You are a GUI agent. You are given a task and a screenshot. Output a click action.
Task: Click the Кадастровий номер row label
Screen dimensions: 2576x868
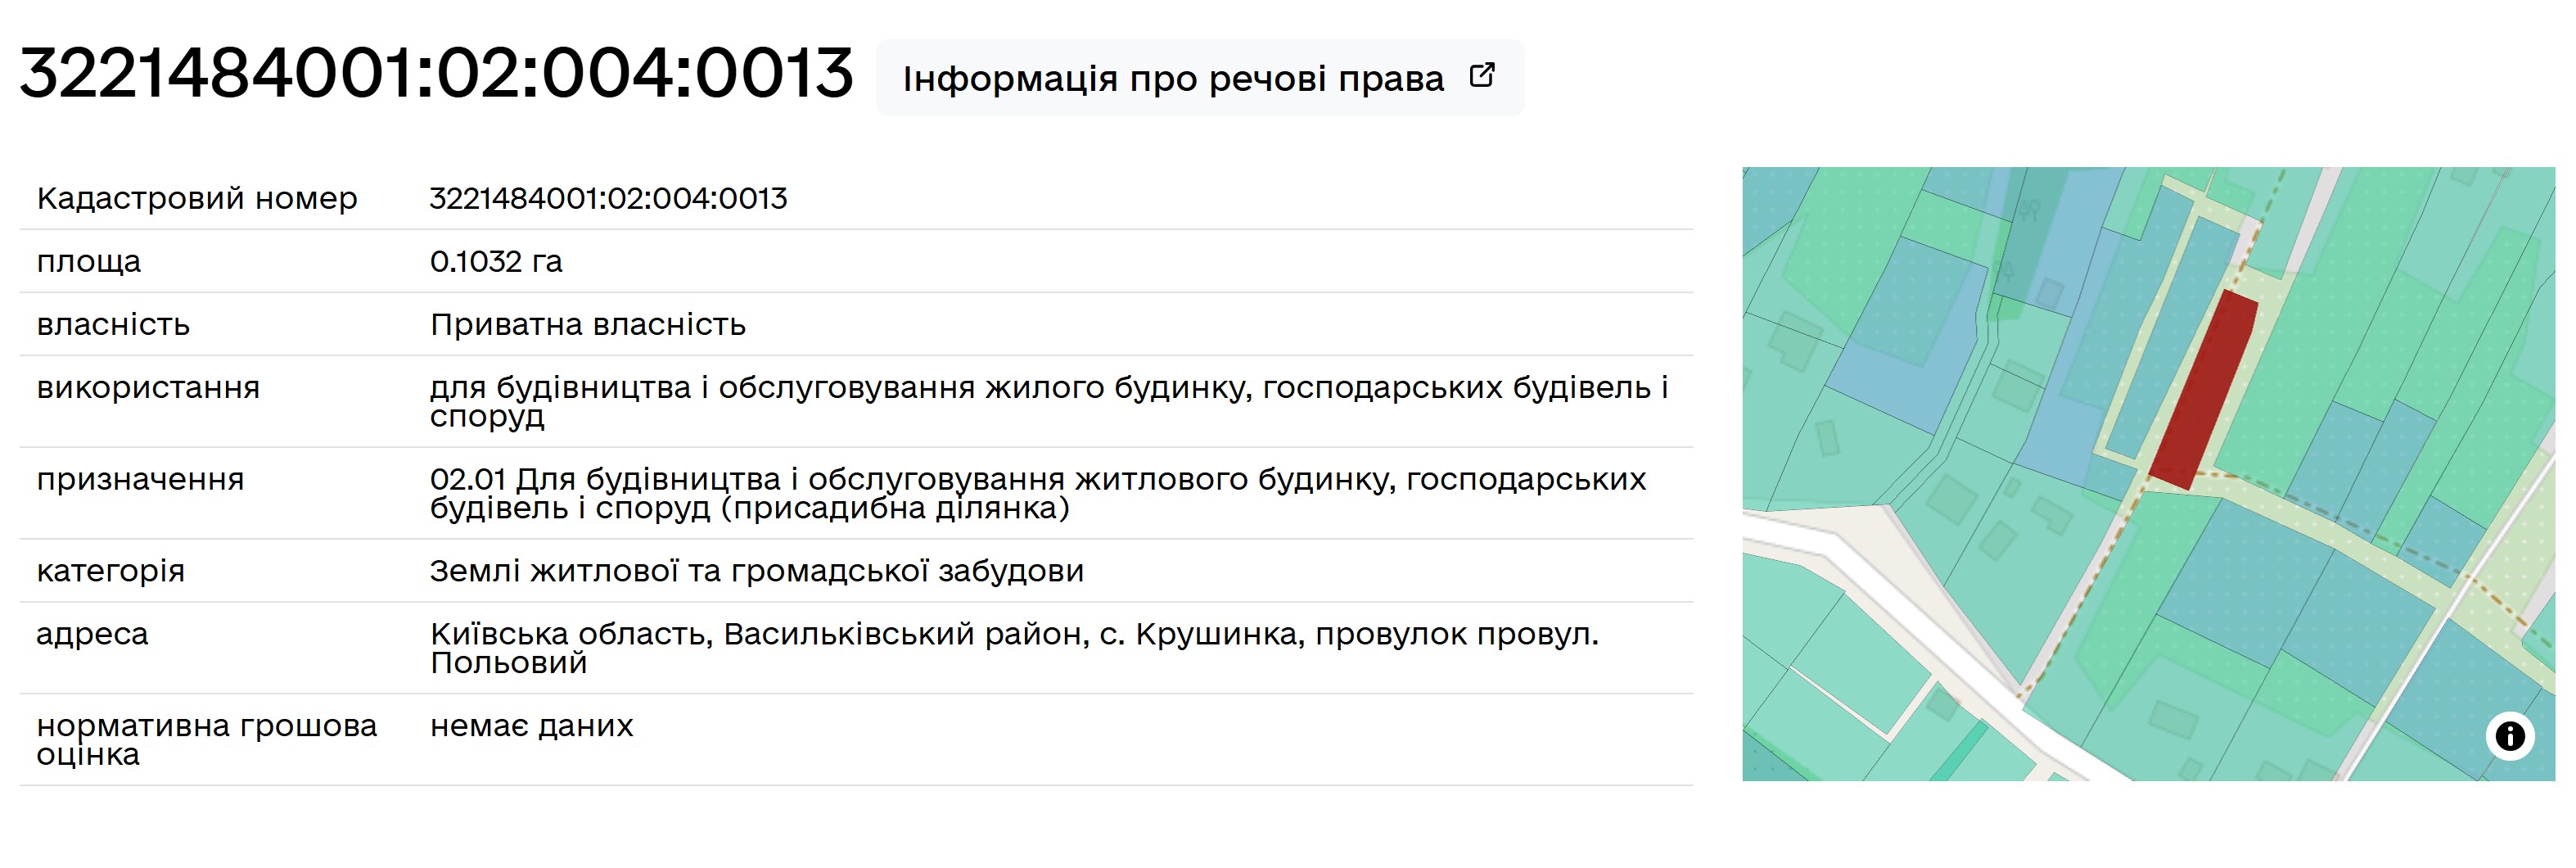coord(197,198)
